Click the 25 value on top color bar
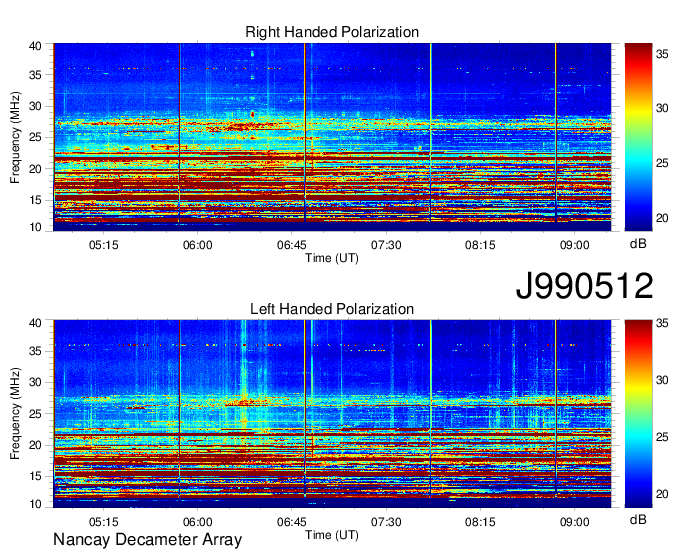The image size is (680, 552). pos(662,163)
